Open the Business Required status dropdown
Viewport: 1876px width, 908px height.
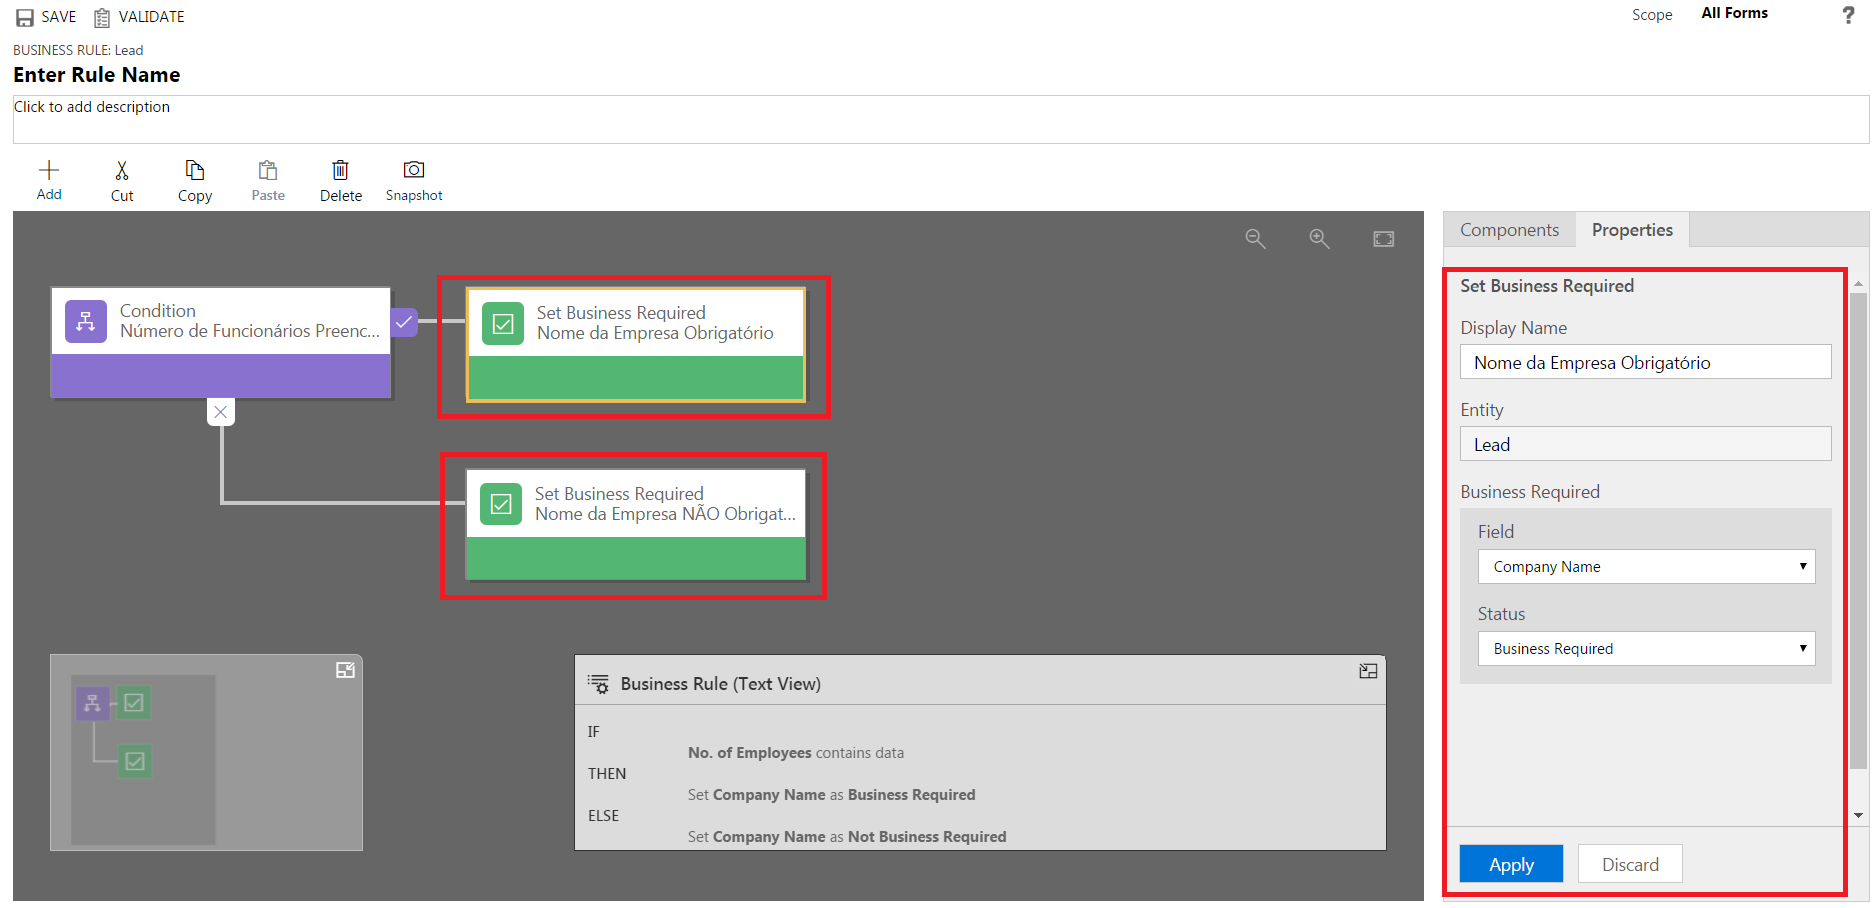[x=1646, y=649]
